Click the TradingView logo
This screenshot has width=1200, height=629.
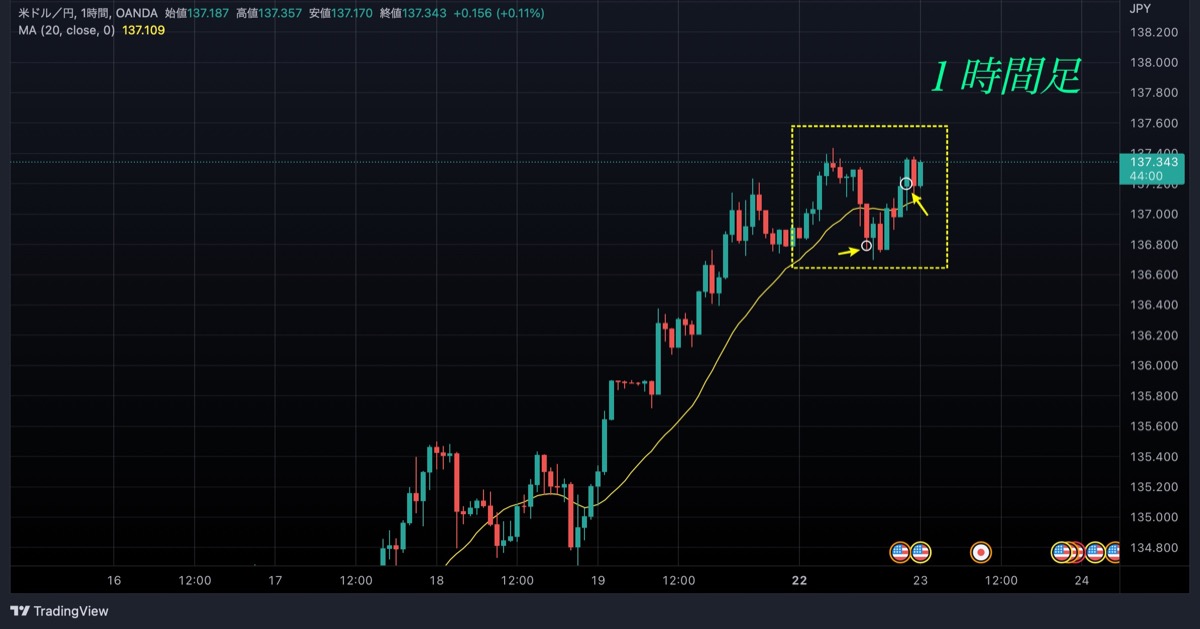(x=59, y=611)
